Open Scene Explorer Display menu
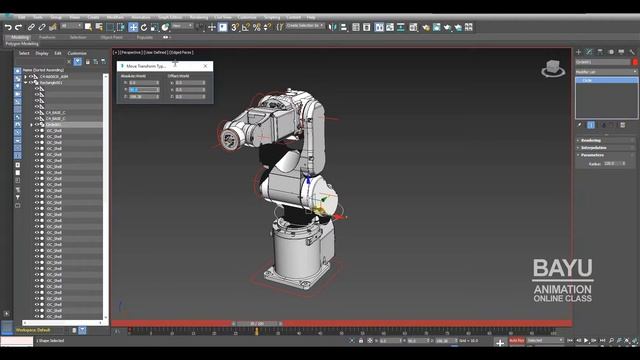This screenshot has height=360, width=640. tap(42, 53)
